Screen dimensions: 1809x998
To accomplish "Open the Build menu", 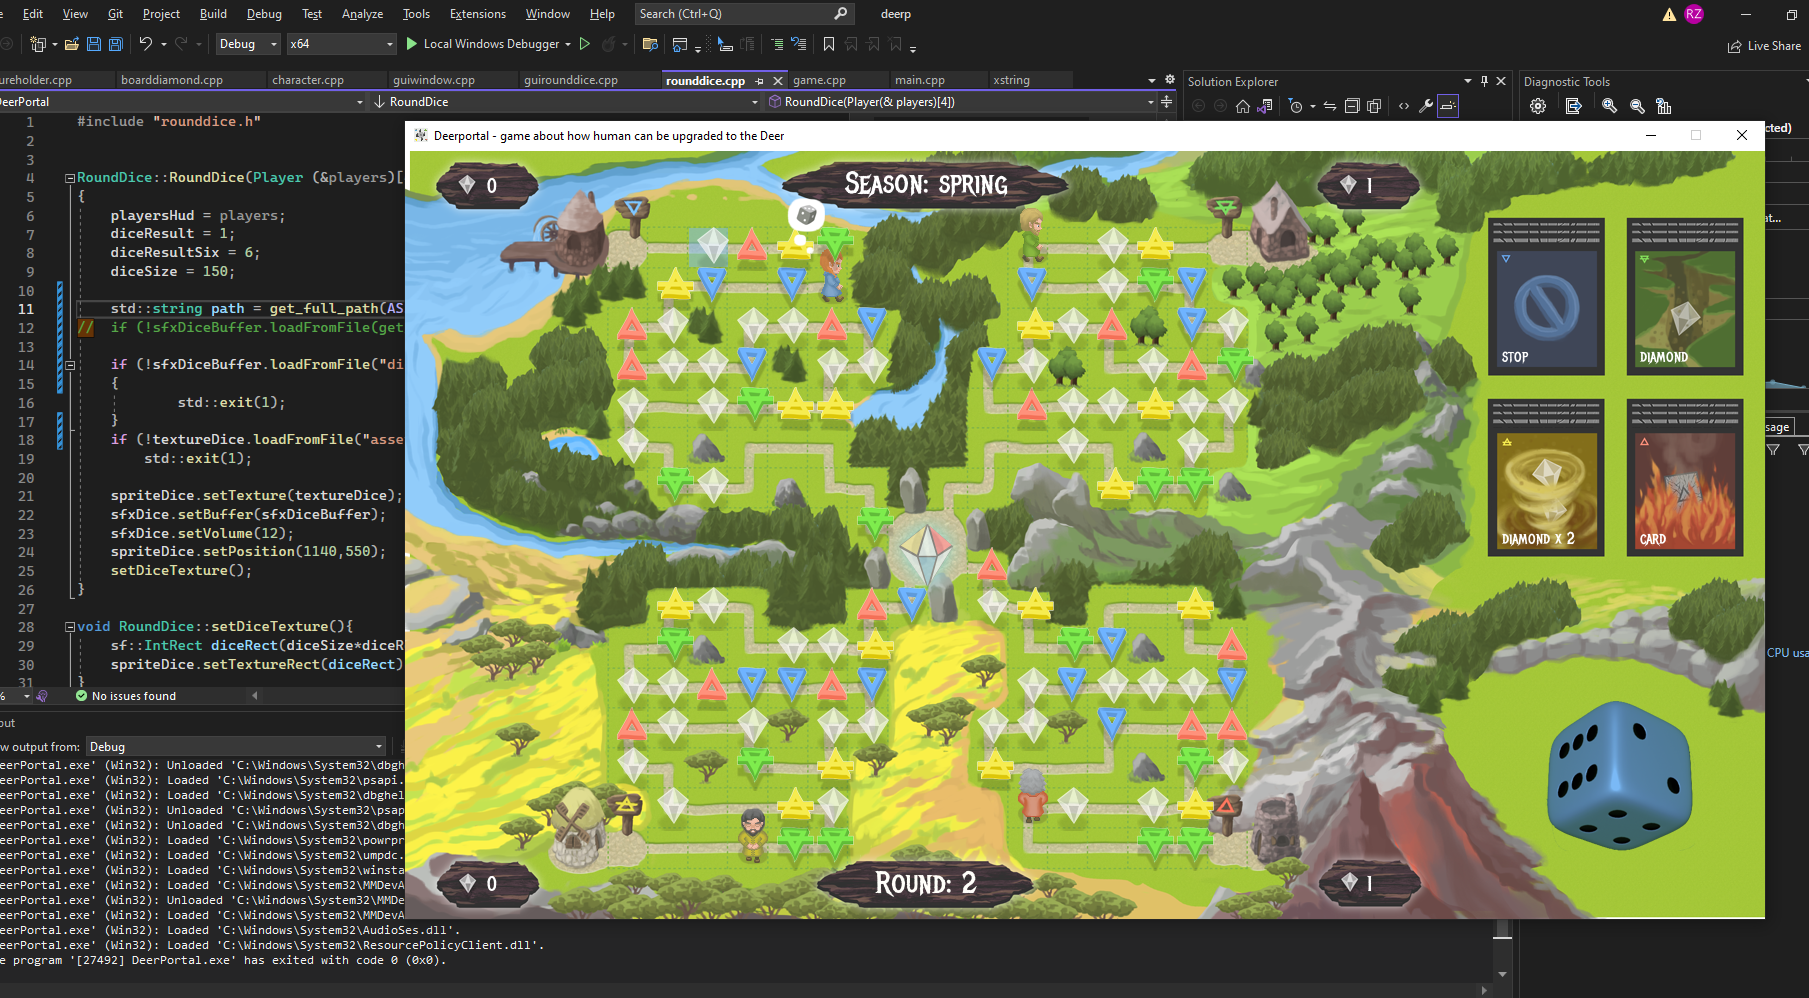I will click(x=213, y=14).
